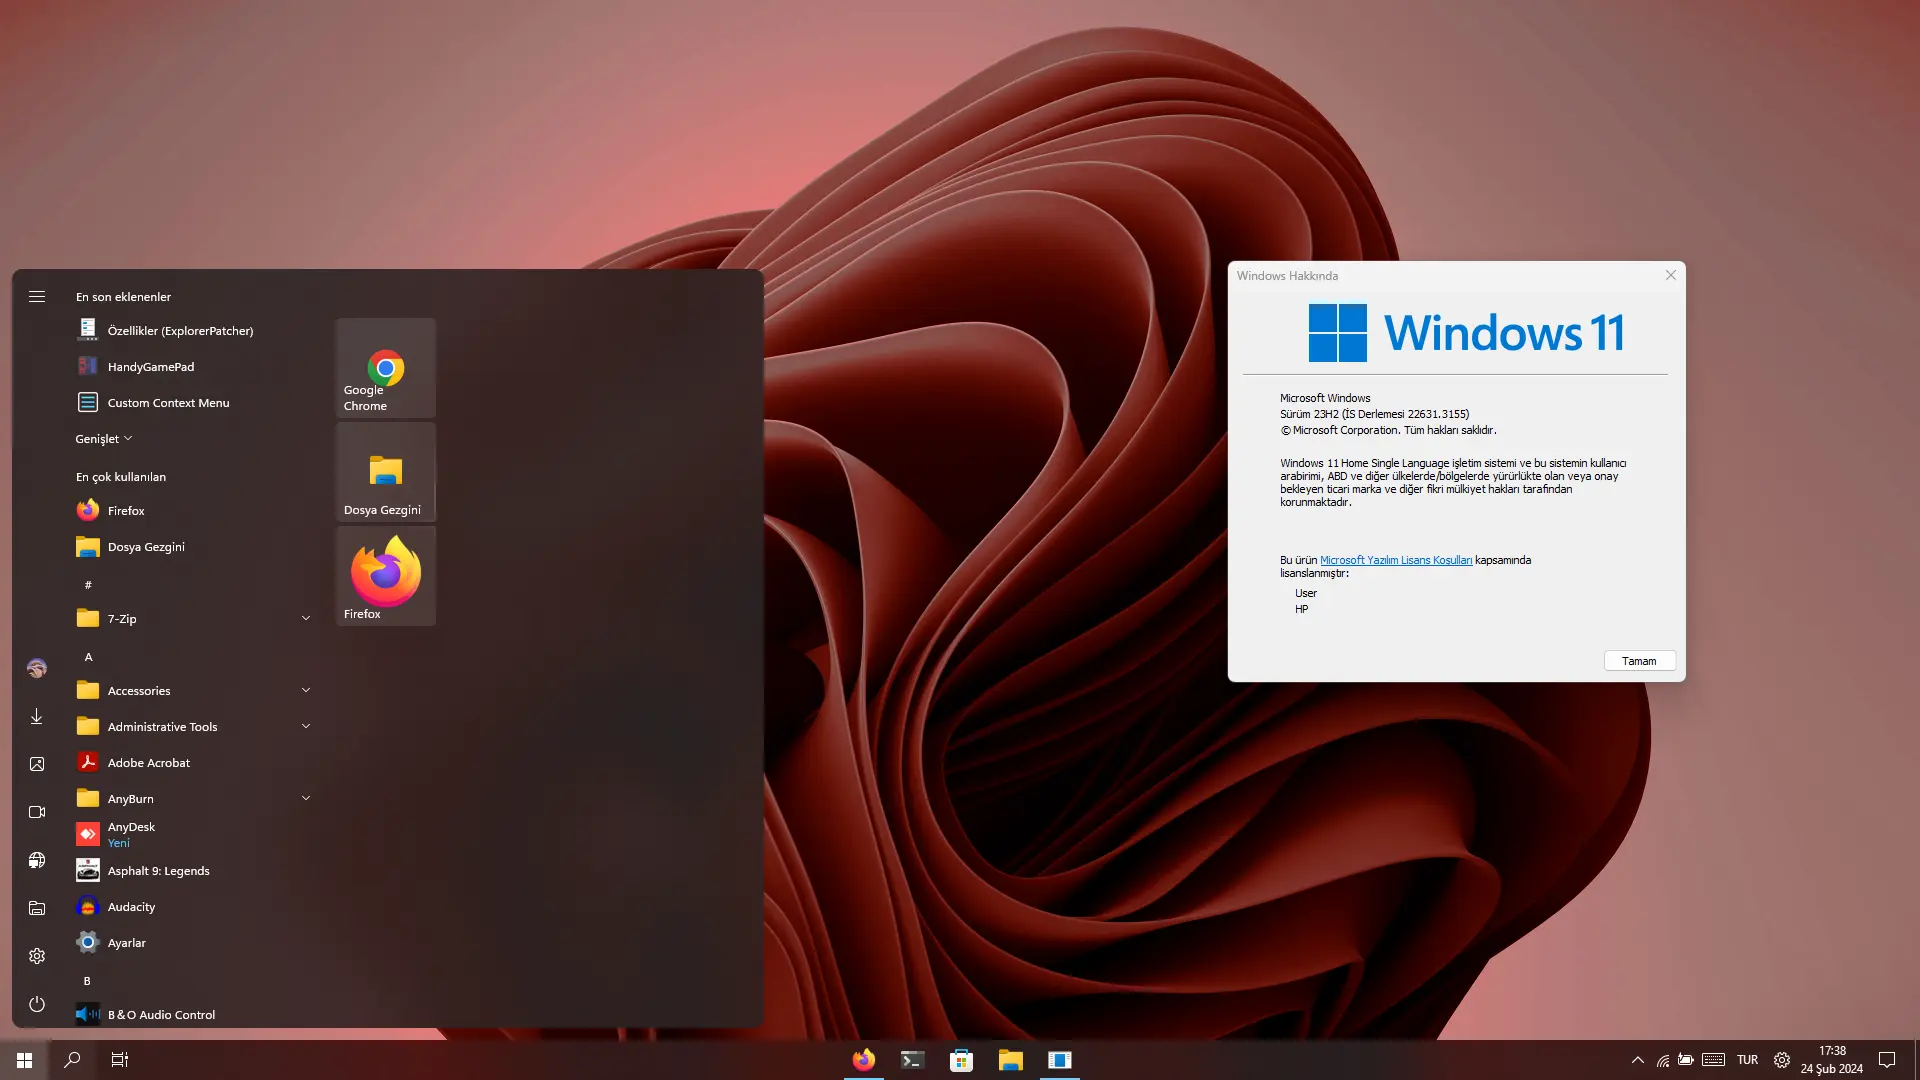Open Custom Context Menu app
This screenshot has height=1080, width=1920.
coord(194,402)
